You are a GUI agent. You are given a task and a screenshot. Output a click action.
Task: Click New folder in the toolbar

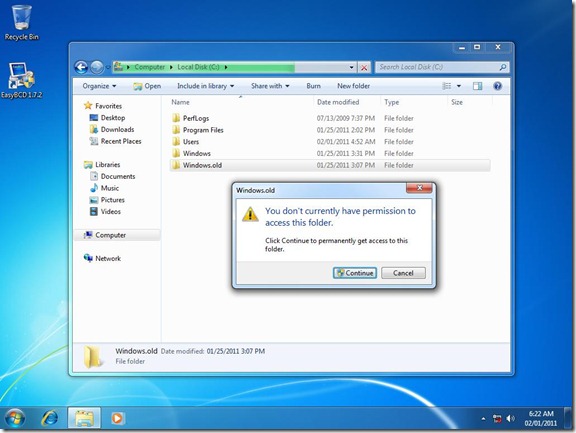(x=353, y=86)
